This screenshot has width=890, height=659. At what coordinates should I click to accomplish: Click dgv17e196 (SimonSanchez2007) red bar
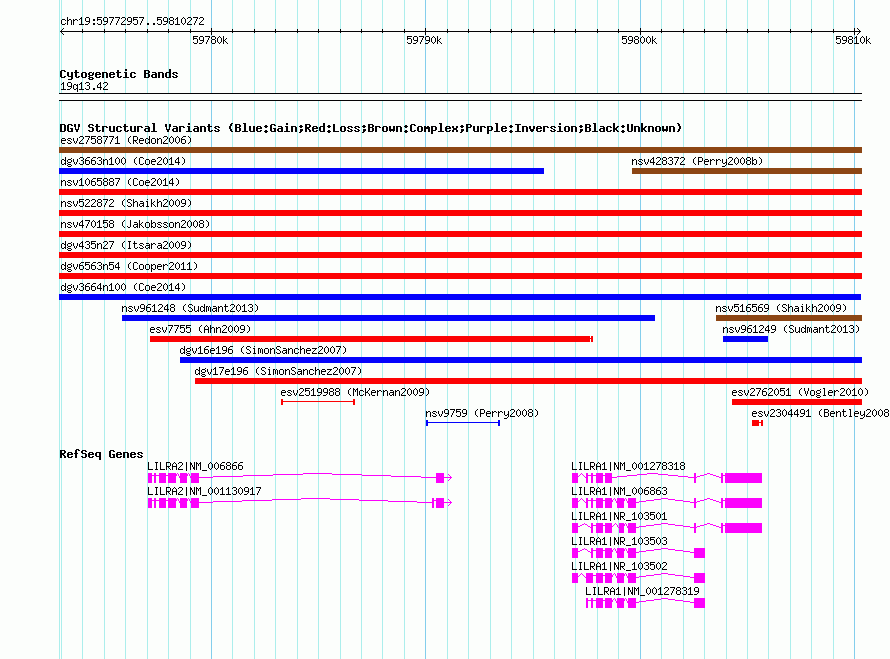point(528,381)
